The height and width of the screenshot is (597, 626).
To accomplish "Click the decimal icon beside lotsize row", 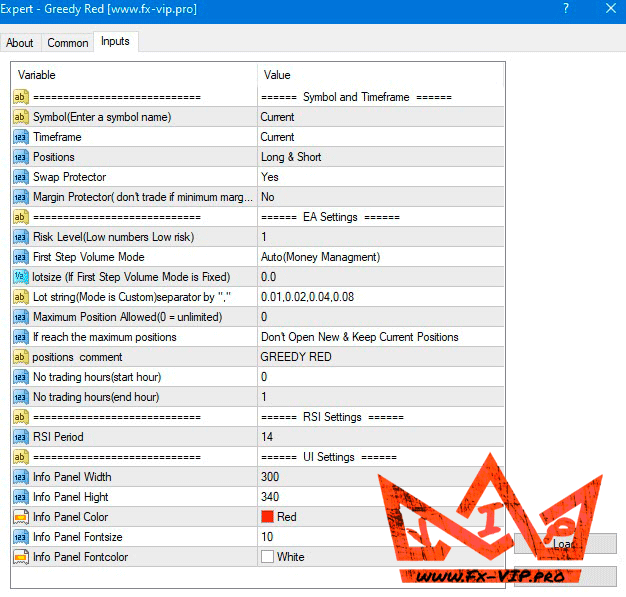I will [20, 277].
